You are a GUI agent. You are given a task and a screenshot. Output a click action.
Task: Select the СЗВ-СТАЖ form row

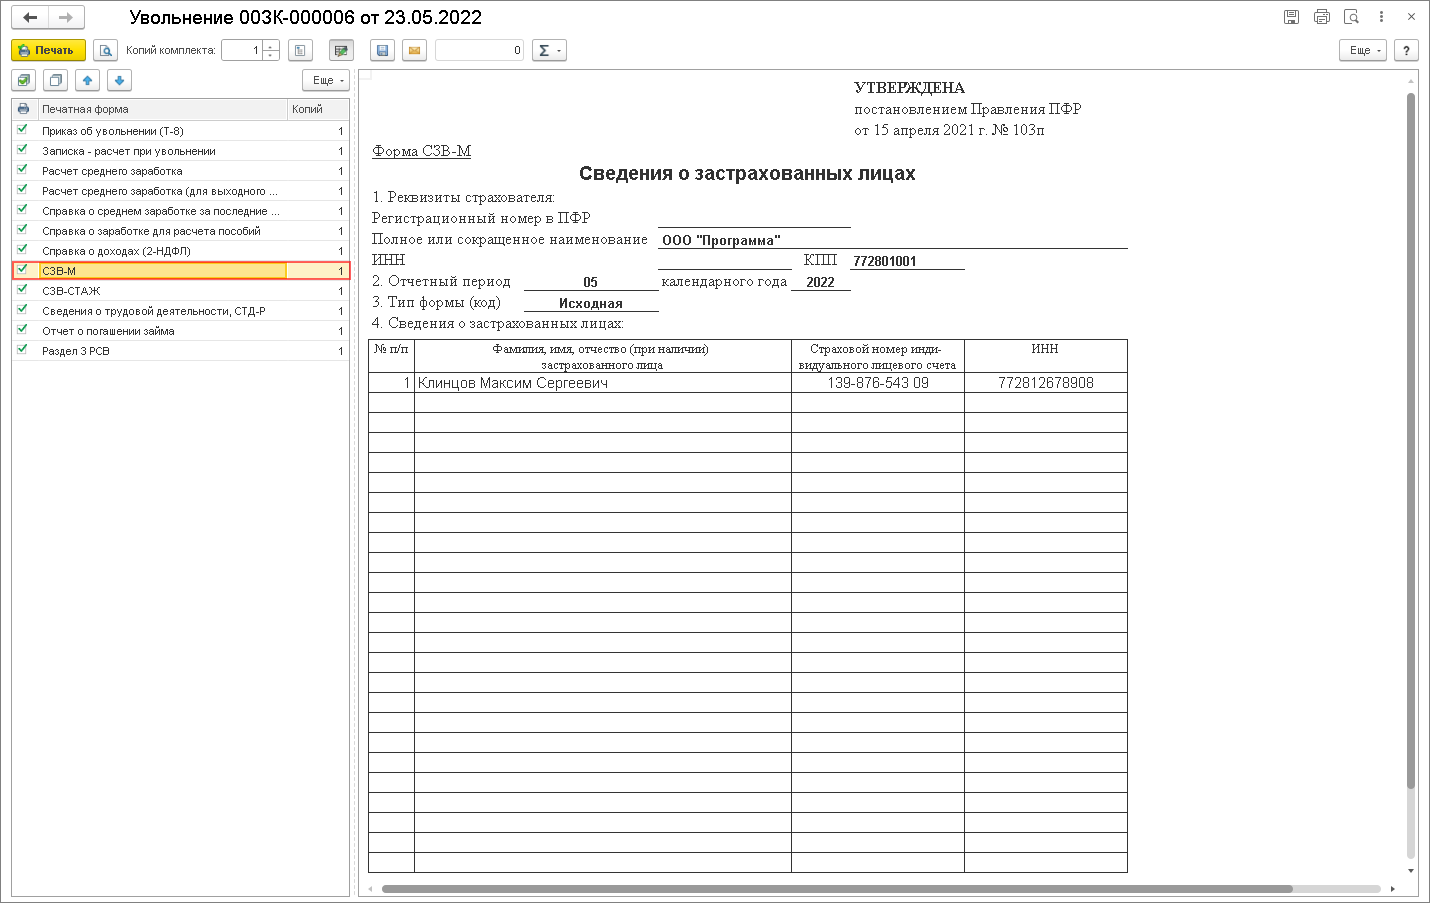[181, 291]
